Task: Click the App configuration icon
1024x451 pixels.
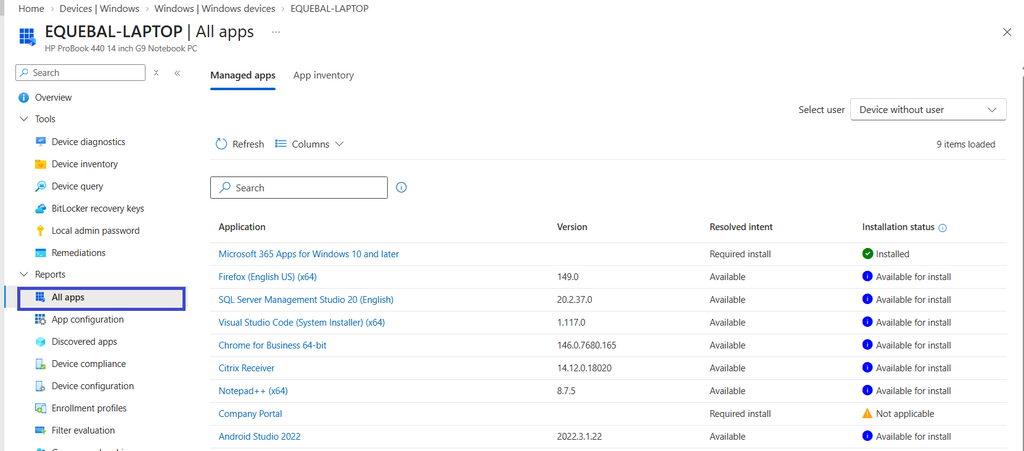Action: 40,320
